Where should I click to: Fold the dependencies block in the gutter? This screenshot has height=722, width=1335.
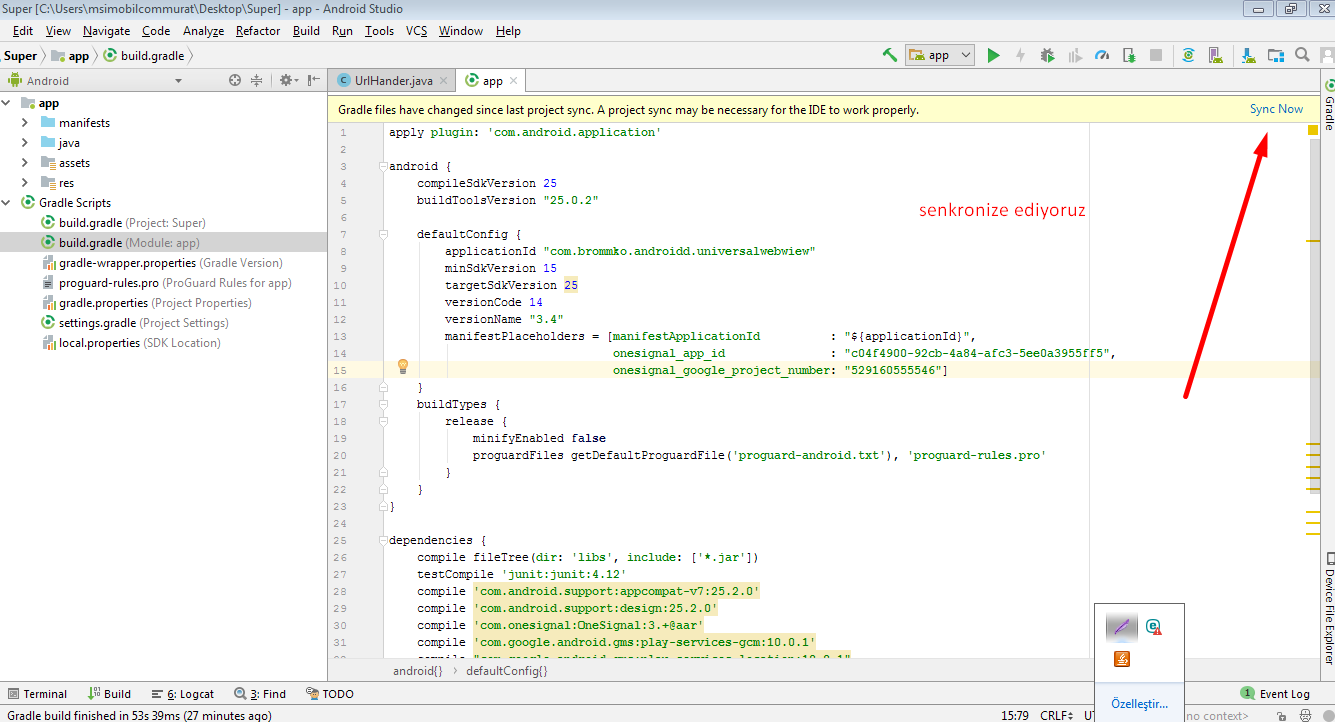coord(383,540)
